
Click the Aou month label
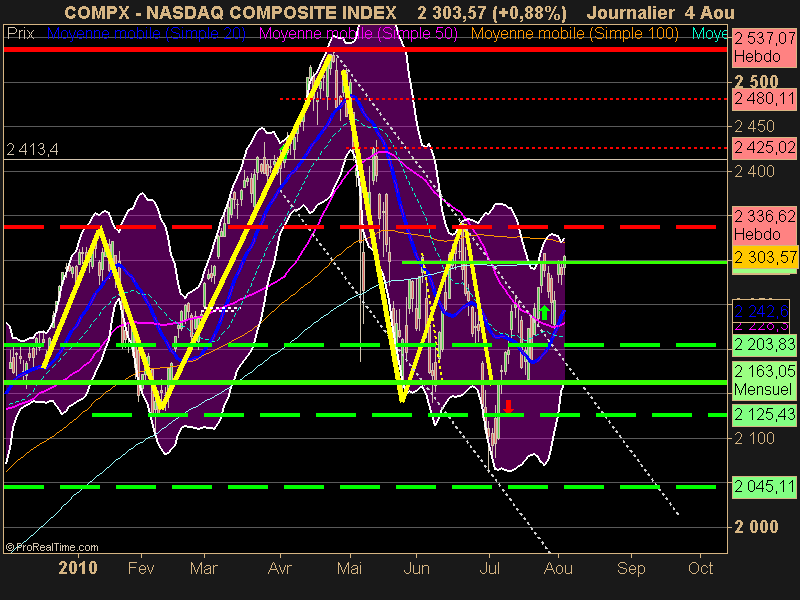[x=558, y=568]
